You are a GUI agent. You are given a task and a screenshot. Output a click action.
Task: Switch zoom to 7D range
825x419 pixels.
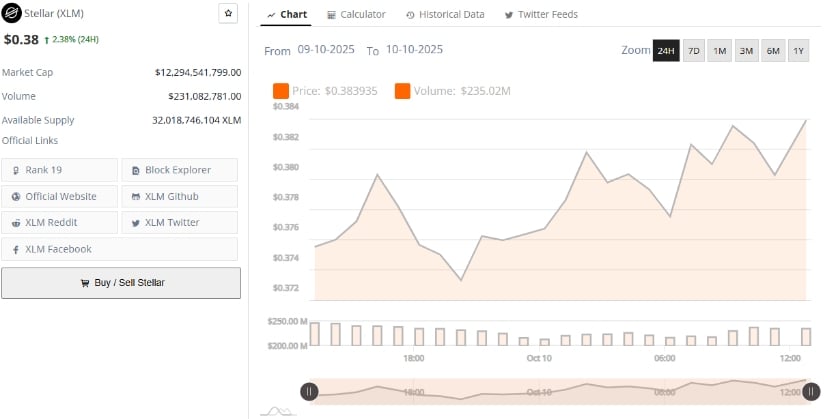pyautogui.click(x=693, y=51)
